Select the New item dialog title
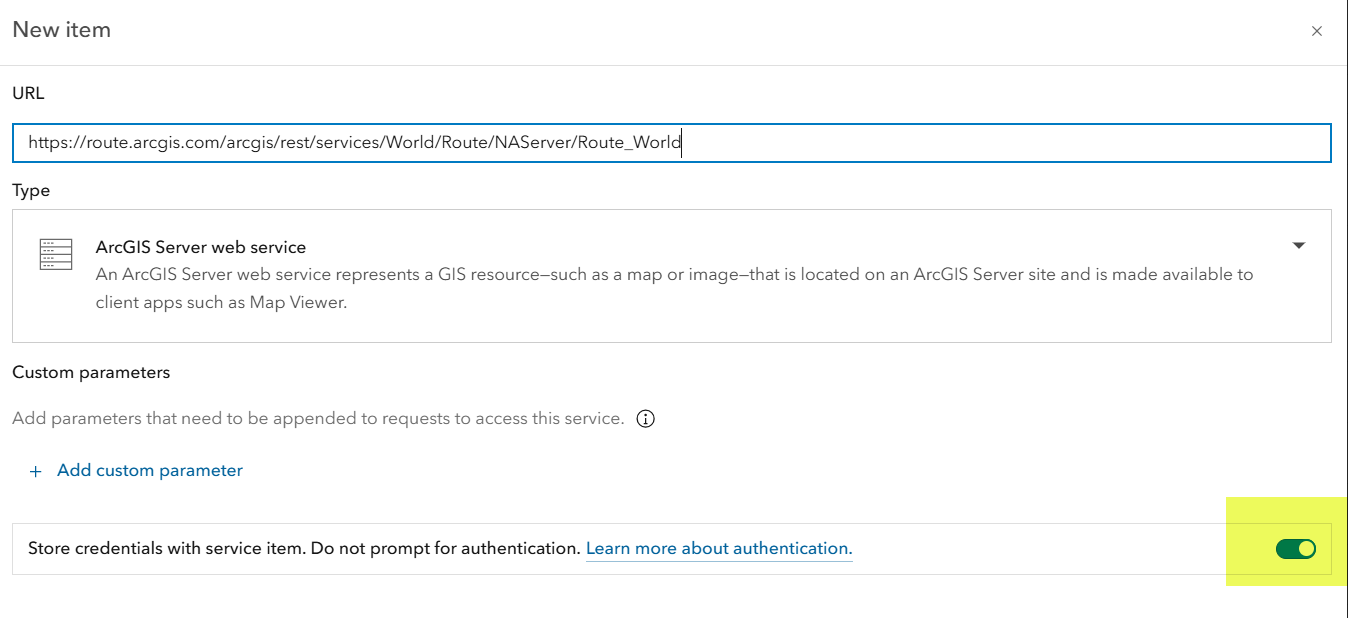This screenshot has height=618, width=1348. (x=61, y=30)
